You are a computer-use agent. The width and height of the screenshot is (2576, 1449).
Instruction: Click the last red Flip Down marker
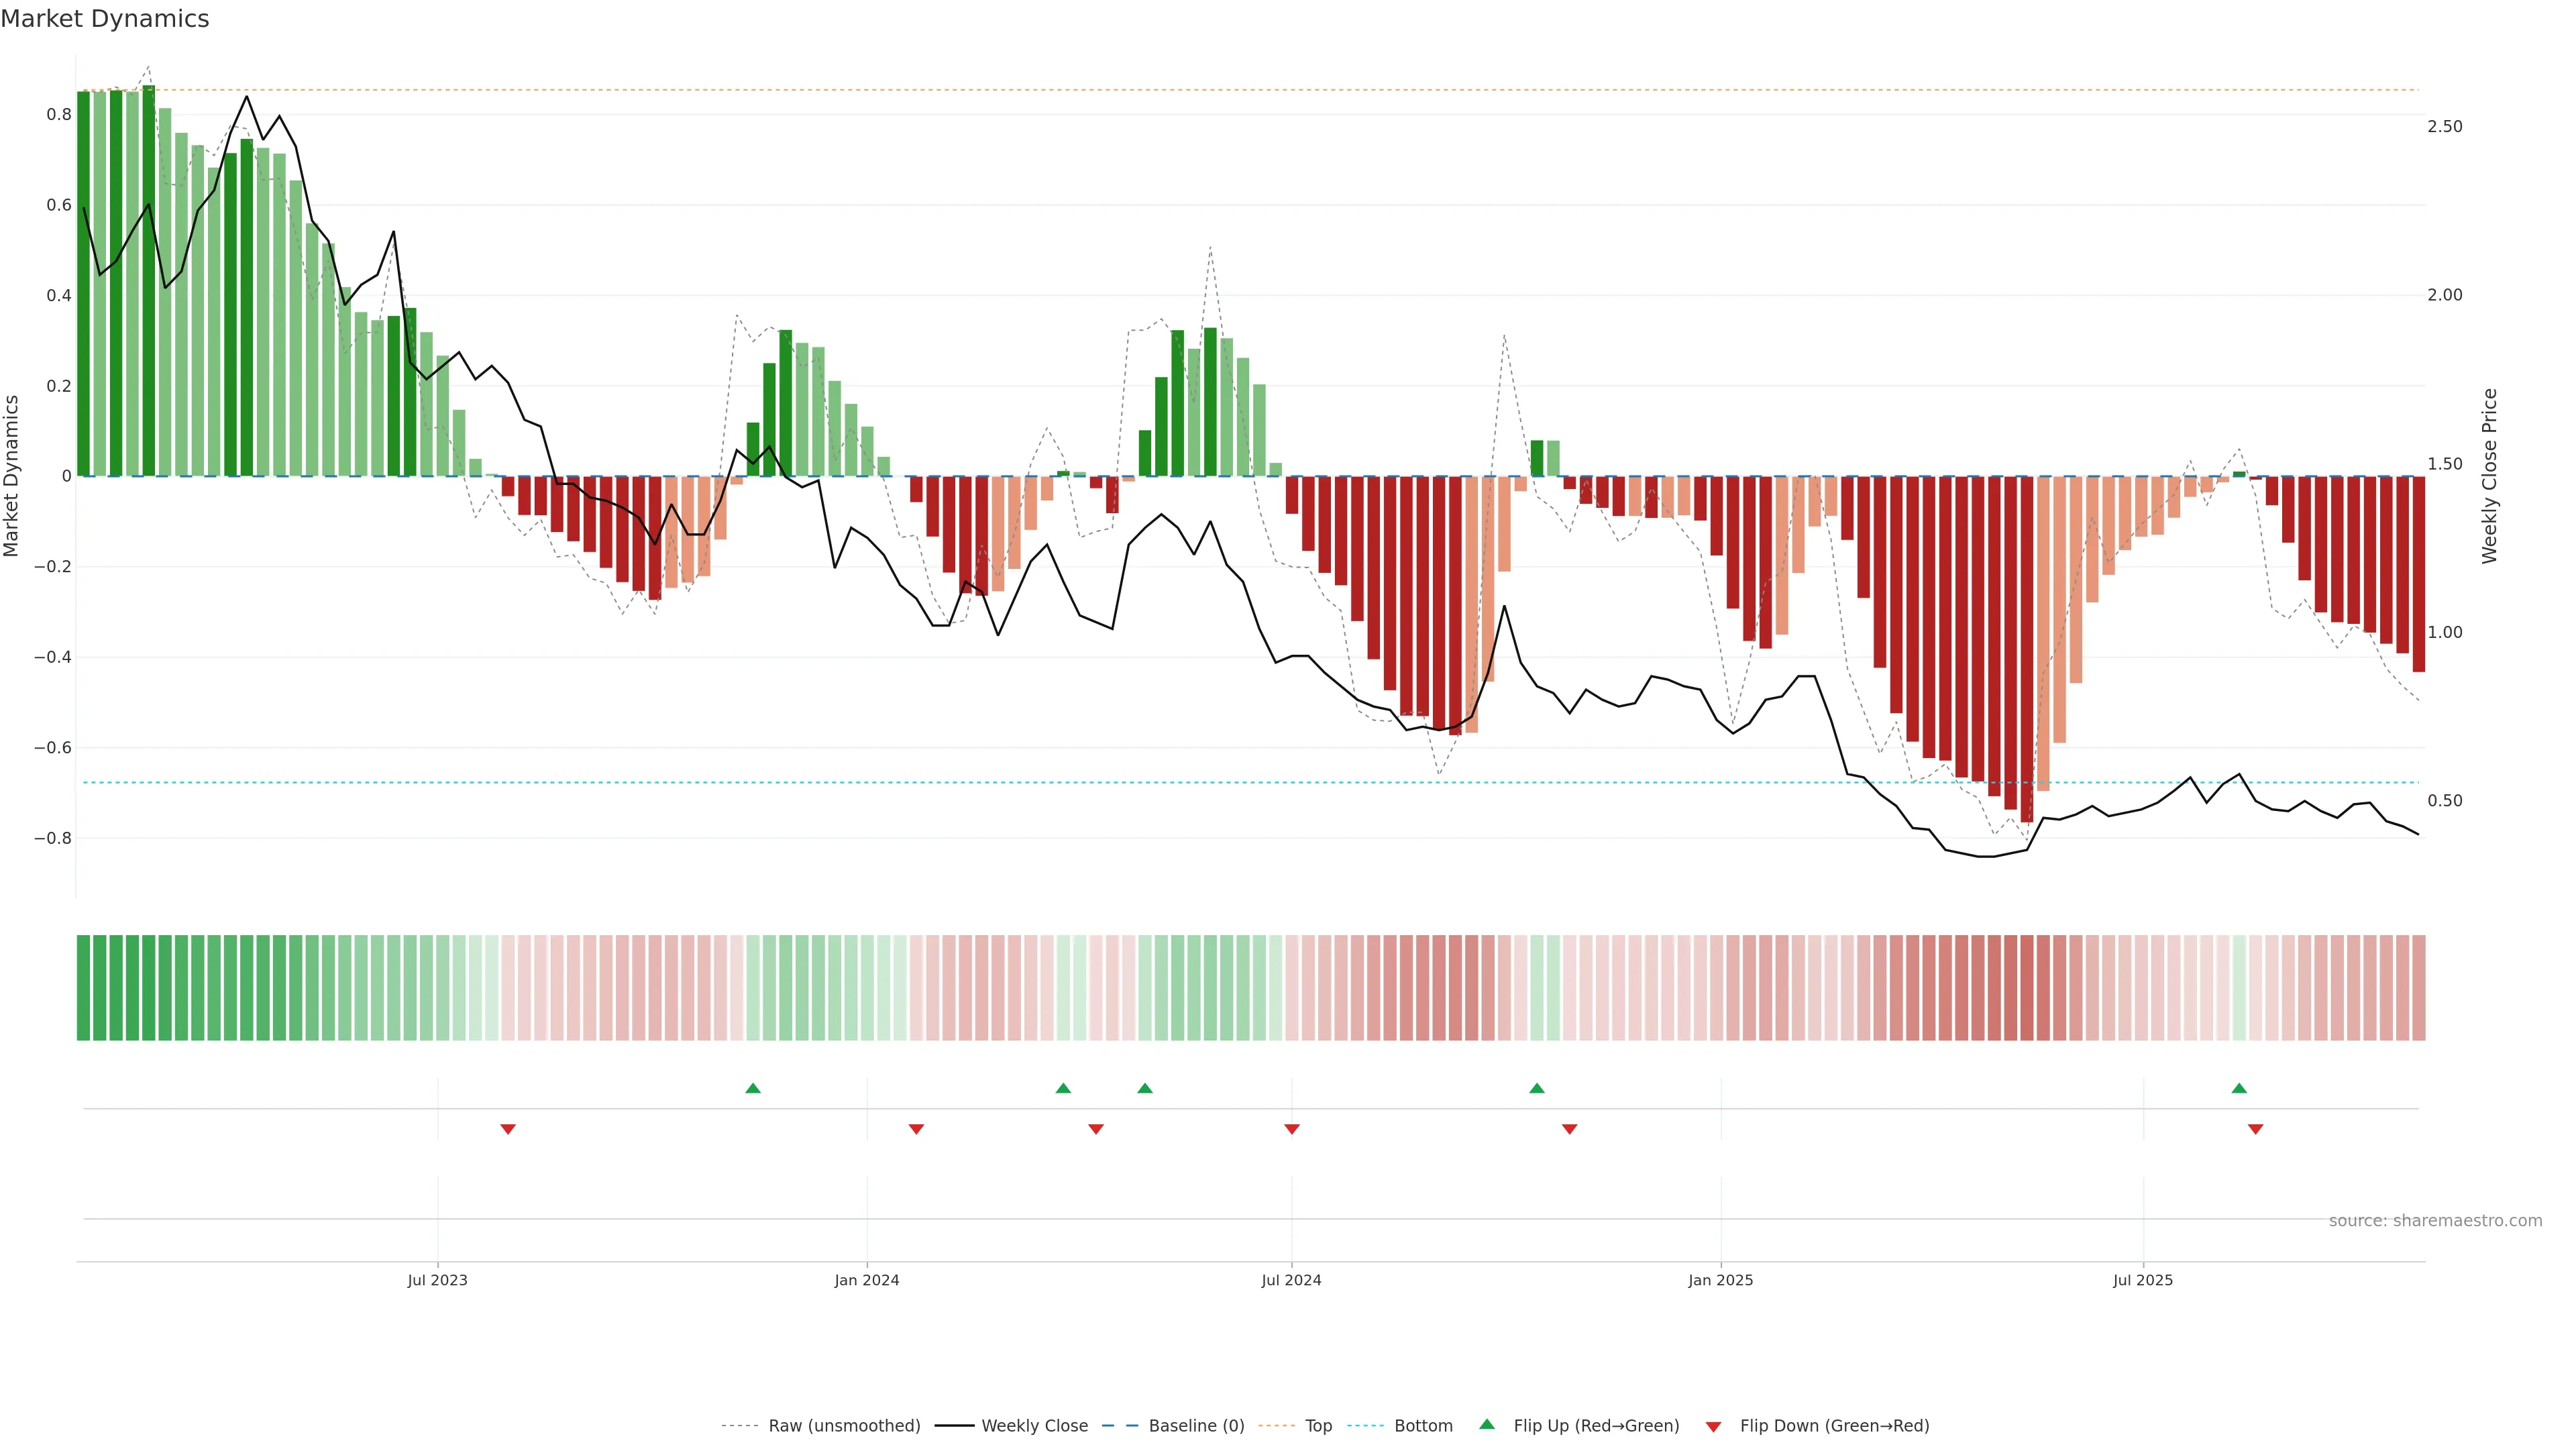(2255, 1129)
